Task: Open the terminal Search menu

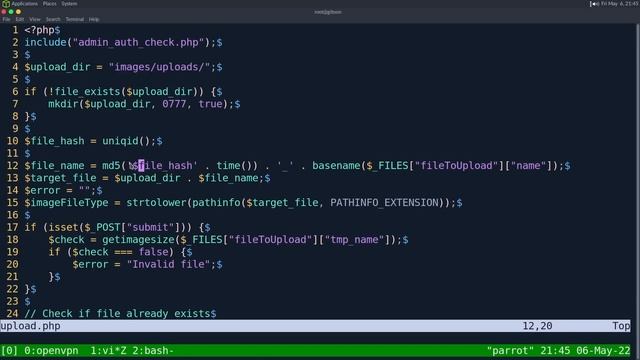Action: coord(53,19)
